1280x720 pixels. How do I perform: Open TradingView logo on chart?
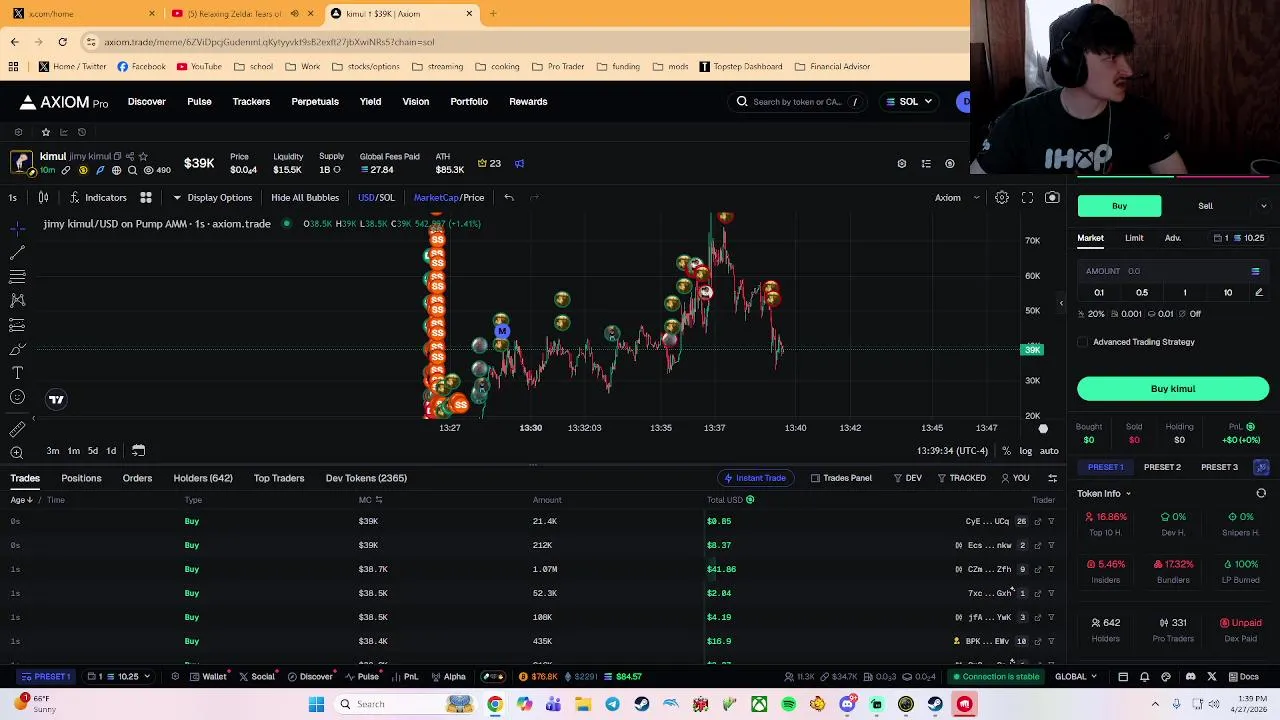56,399
